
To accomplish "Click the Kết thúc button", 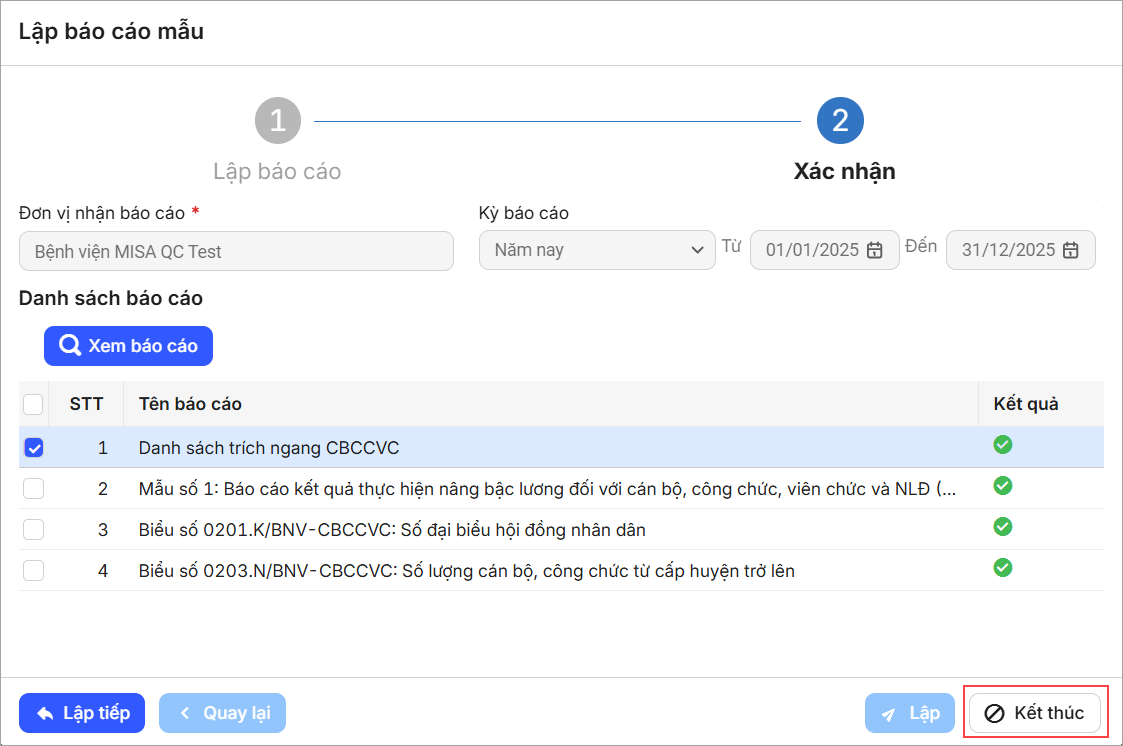I will click(1035, 713).
